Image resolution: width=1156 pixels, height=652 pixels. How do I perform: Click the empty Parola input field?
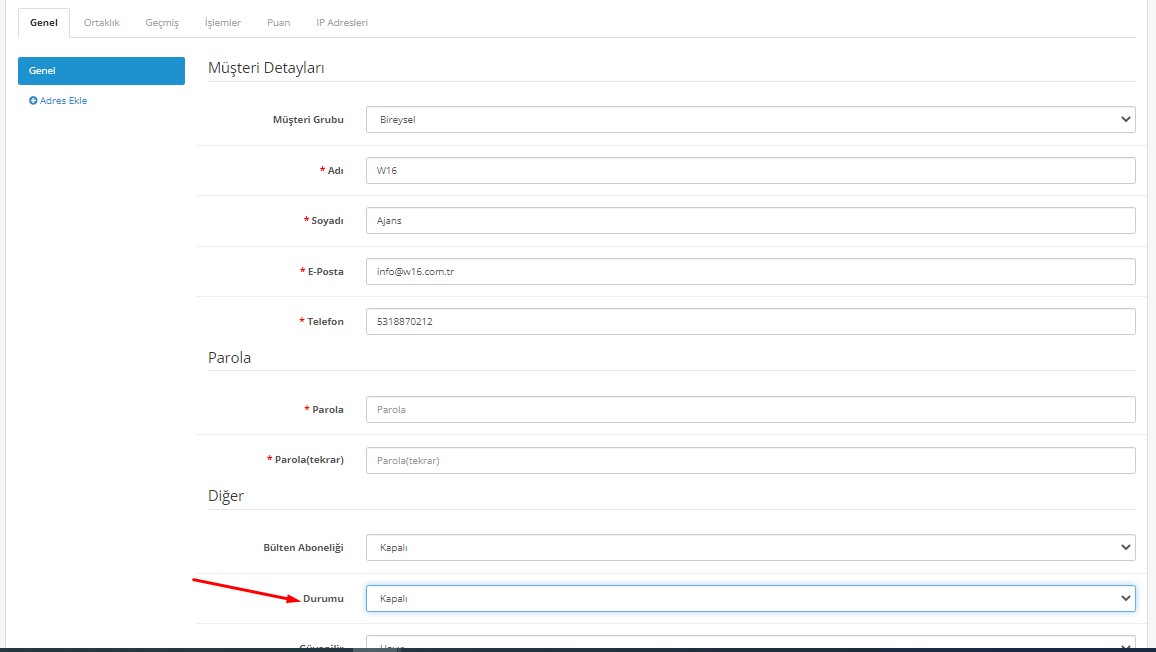point(750,410)
